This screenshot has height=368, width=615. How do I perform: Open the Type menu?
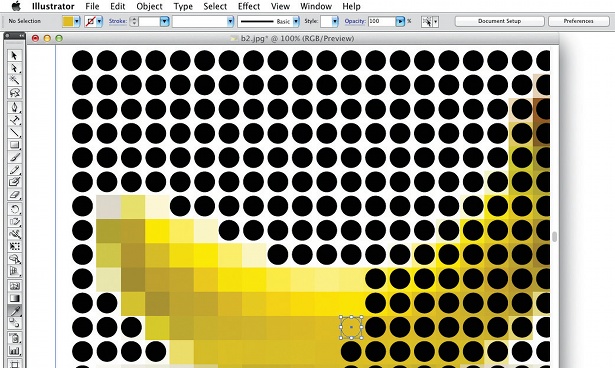(183, 6)
